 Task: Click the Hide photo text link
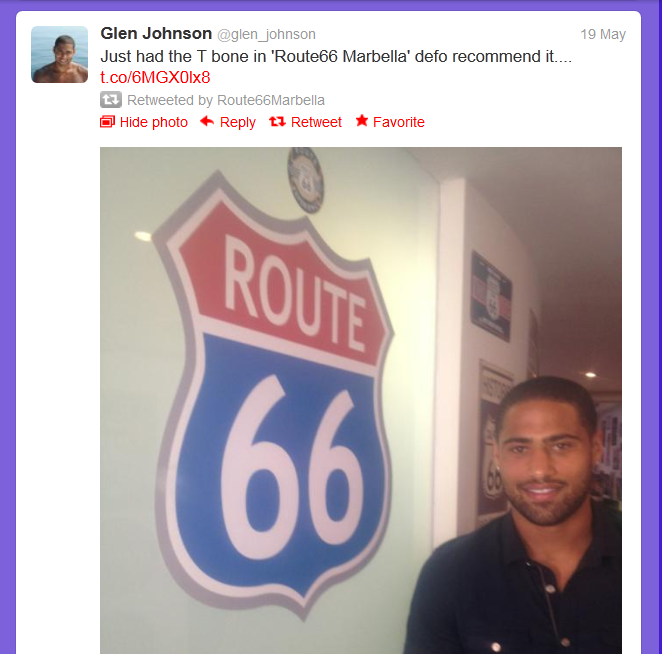pyautogui.click(x=154, y=122)
